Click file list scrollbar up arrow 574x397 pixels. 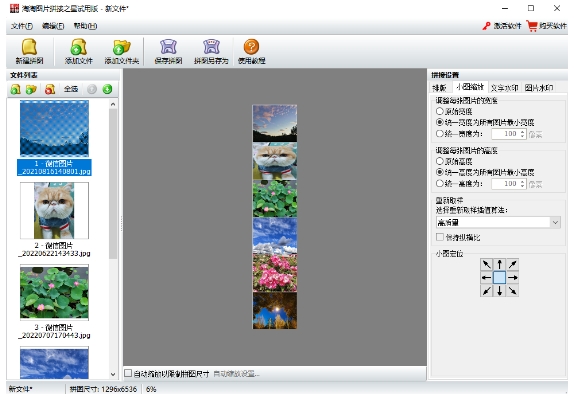113,104
